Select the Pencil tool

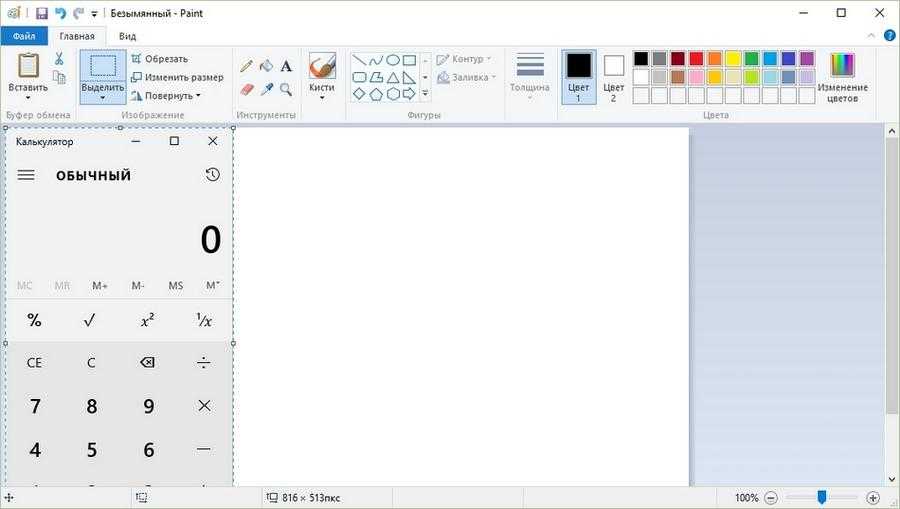[x=247, y=66]
